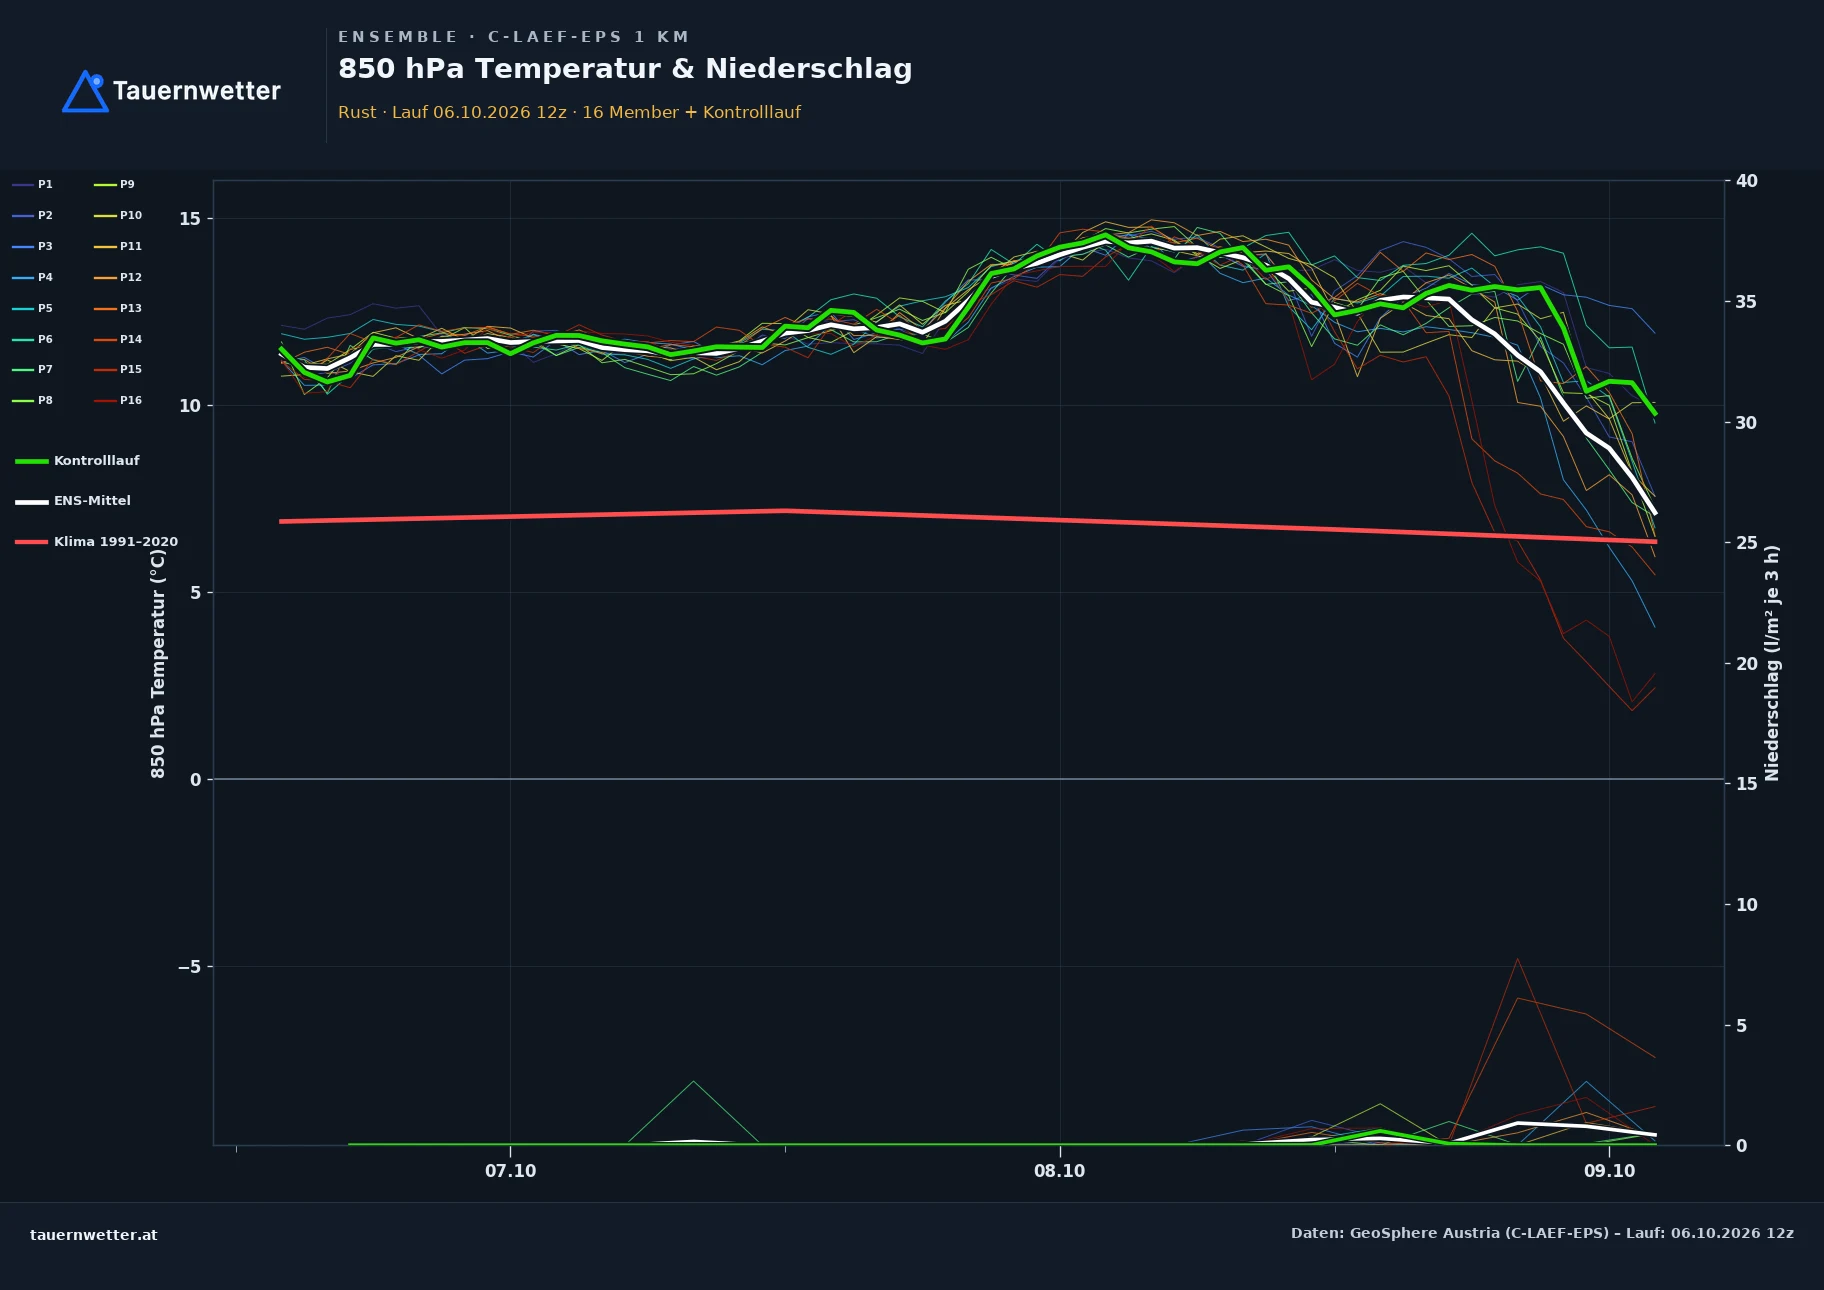The width and height of the screenshot is (1824, 1290).
Task: Select the P3 legend entry
Action: pyautogui.click(x=33, y=247)
